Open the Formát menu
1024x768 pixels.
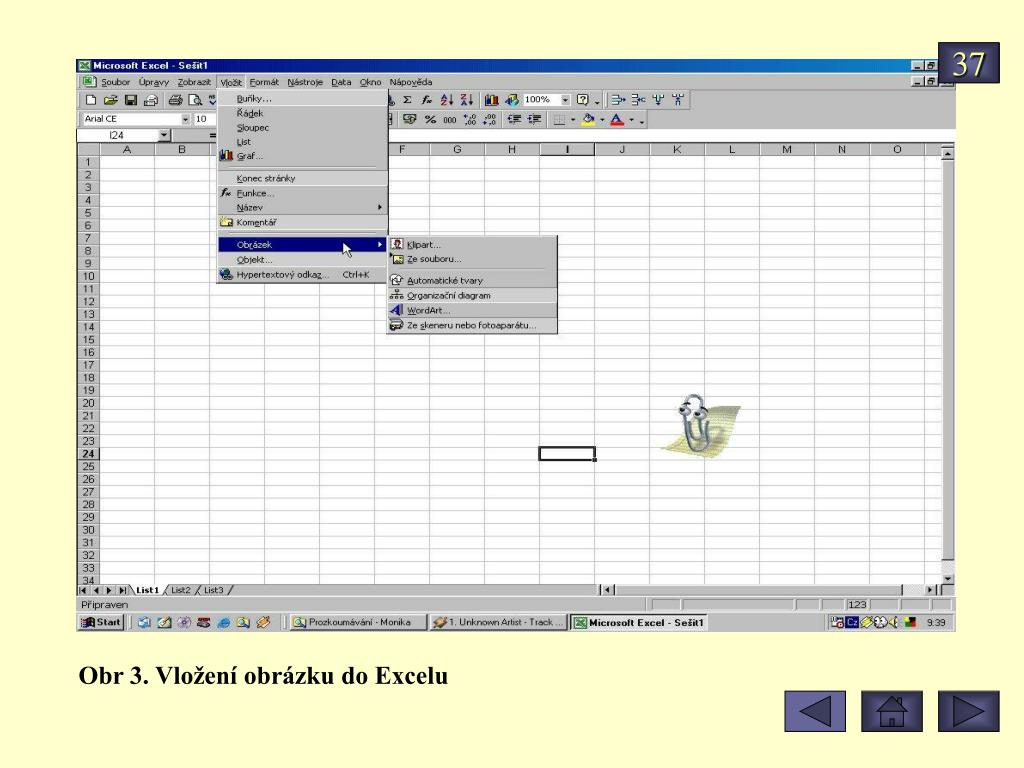point(264,82)
